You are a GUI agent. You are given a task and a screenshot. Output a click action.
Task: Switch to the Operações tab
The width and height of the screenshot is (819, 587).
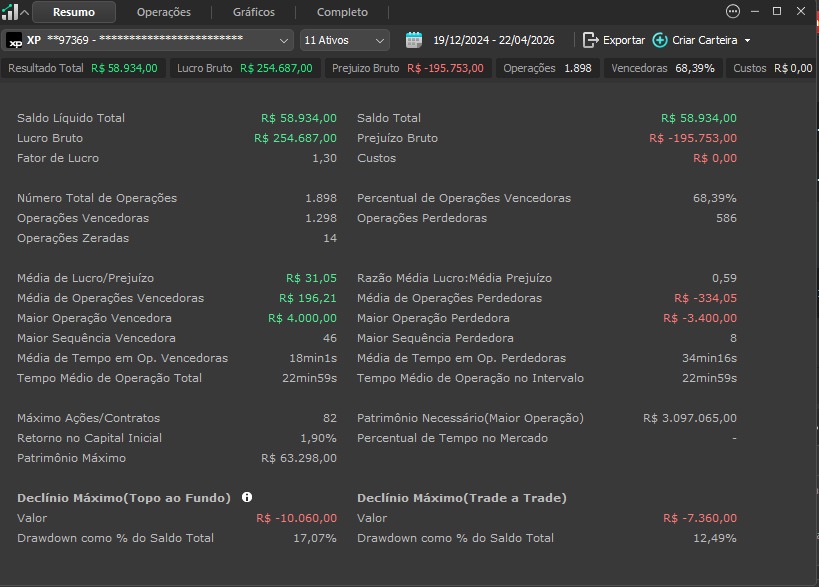(163, 12)
